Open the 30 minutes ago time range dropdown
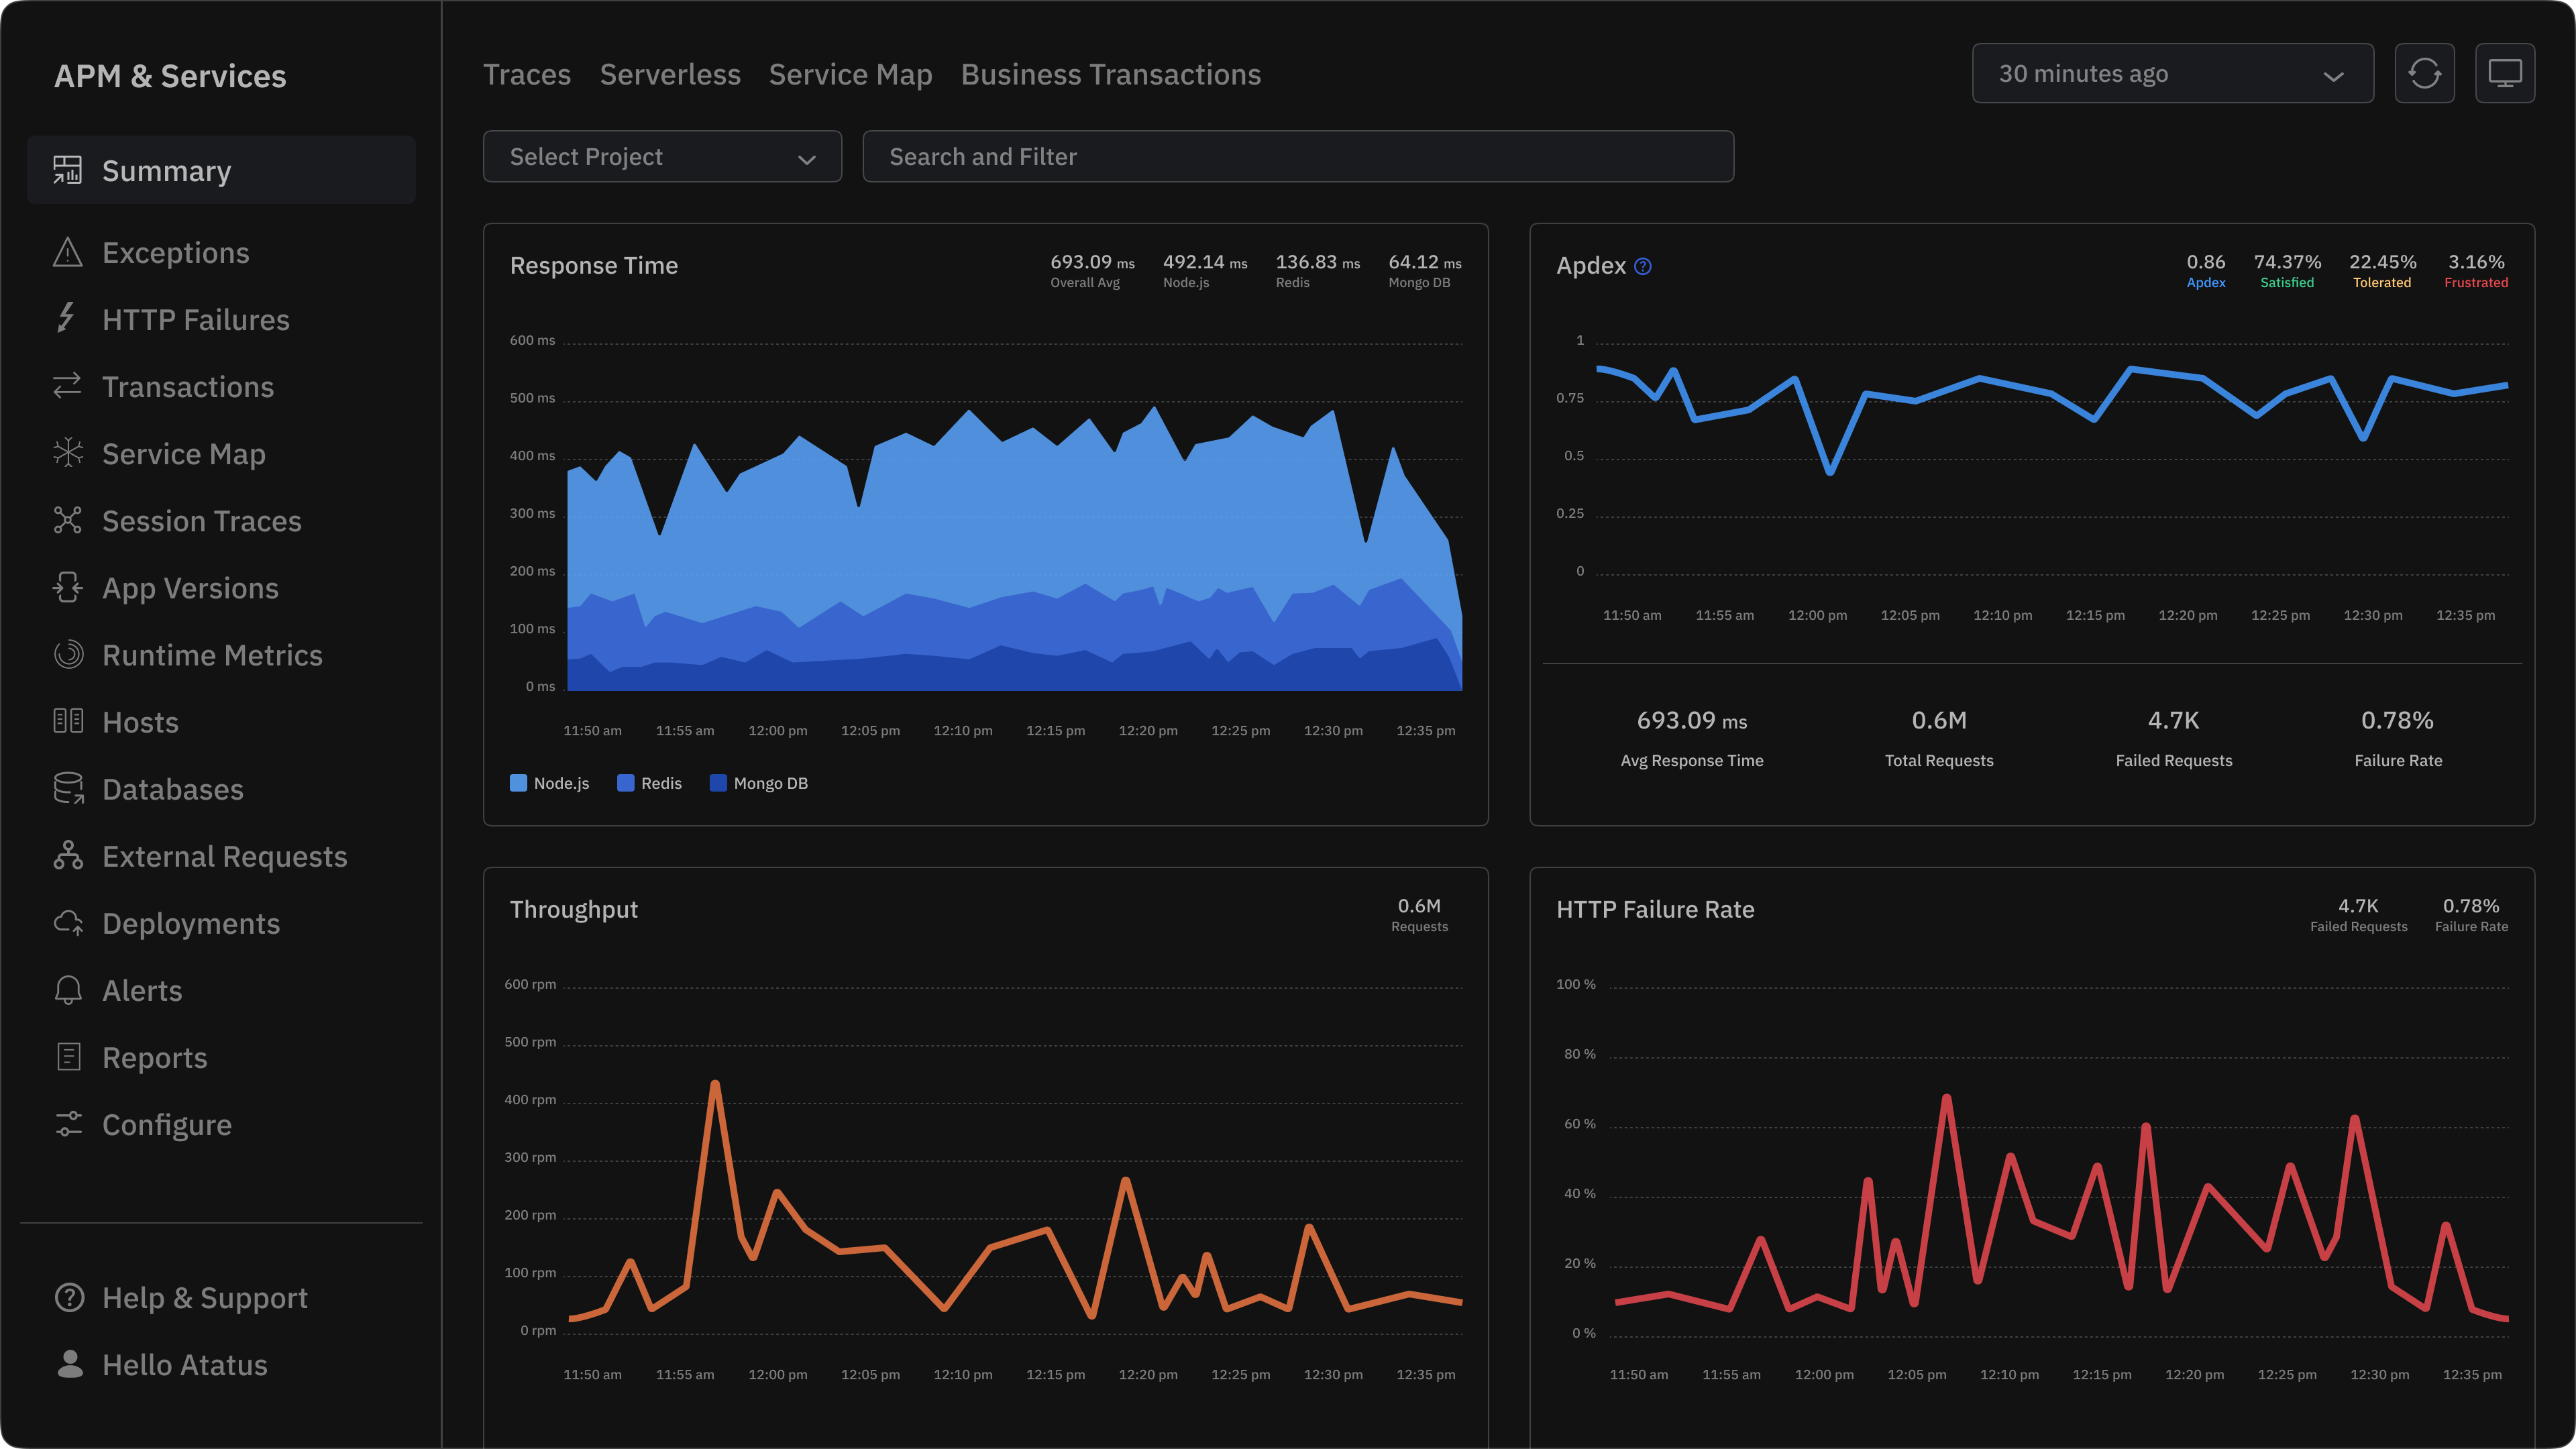 [2171, 73]
